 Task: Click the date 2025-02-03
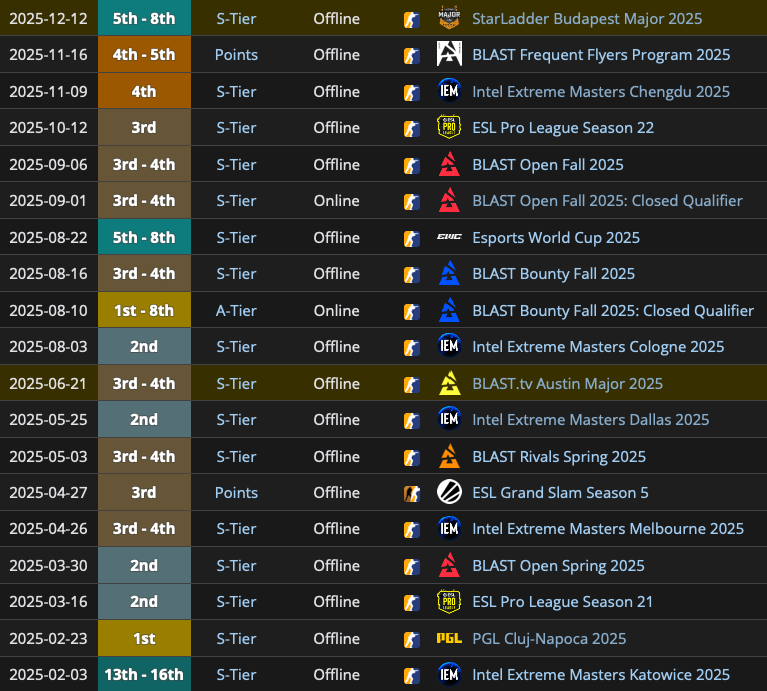click(x=48, y=675)
